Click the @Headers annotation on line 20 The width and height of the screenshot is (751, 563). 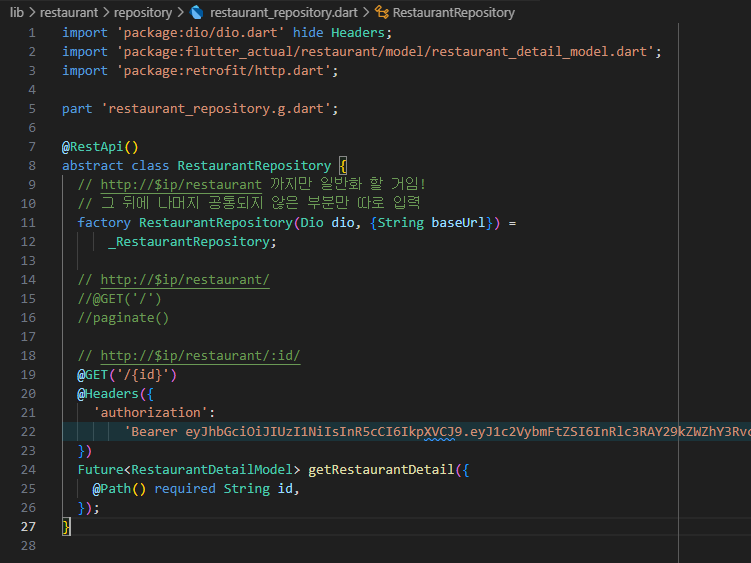108,394
